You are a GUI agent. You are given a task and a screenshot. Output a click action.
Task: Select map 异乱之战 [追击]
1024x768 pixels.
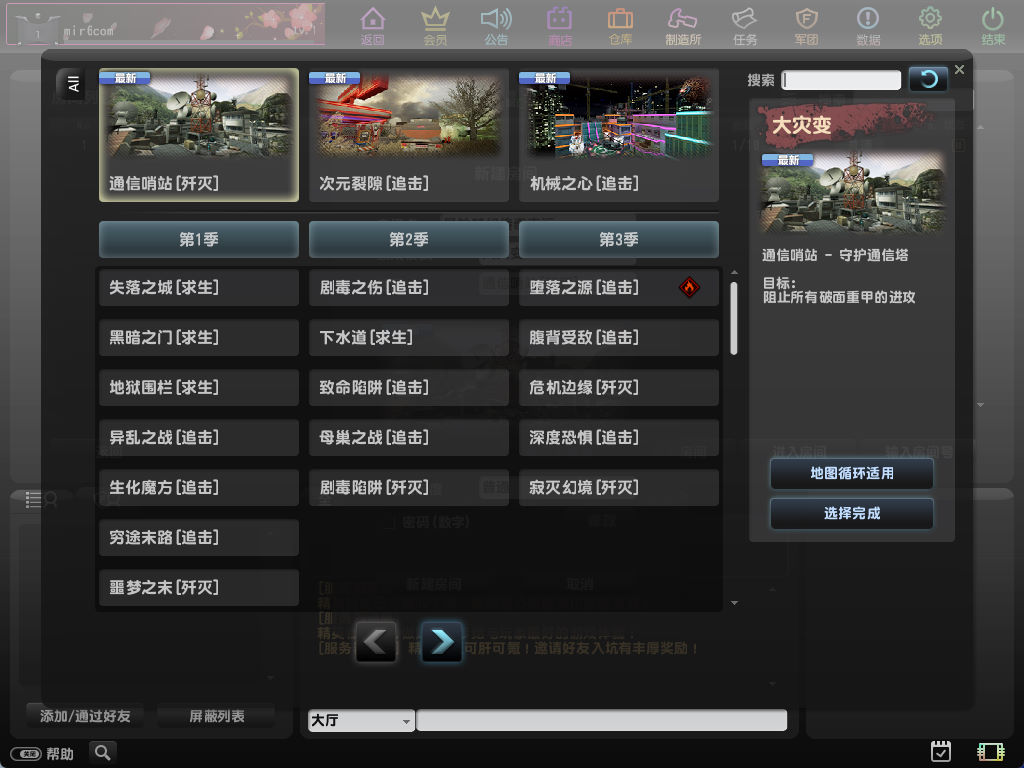[x=199, y=438]
